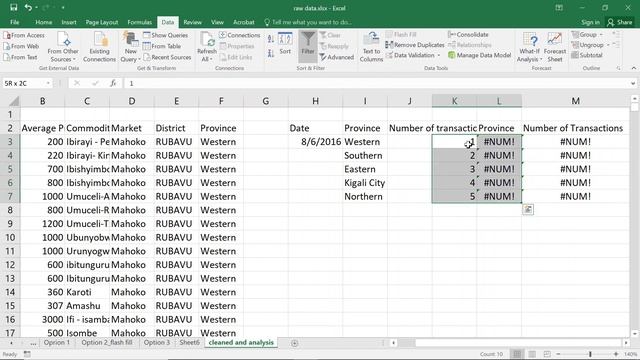The width and height of the screenshot is (640, 360).
Task: Switch to the Review tab
Action: (192, 22)
